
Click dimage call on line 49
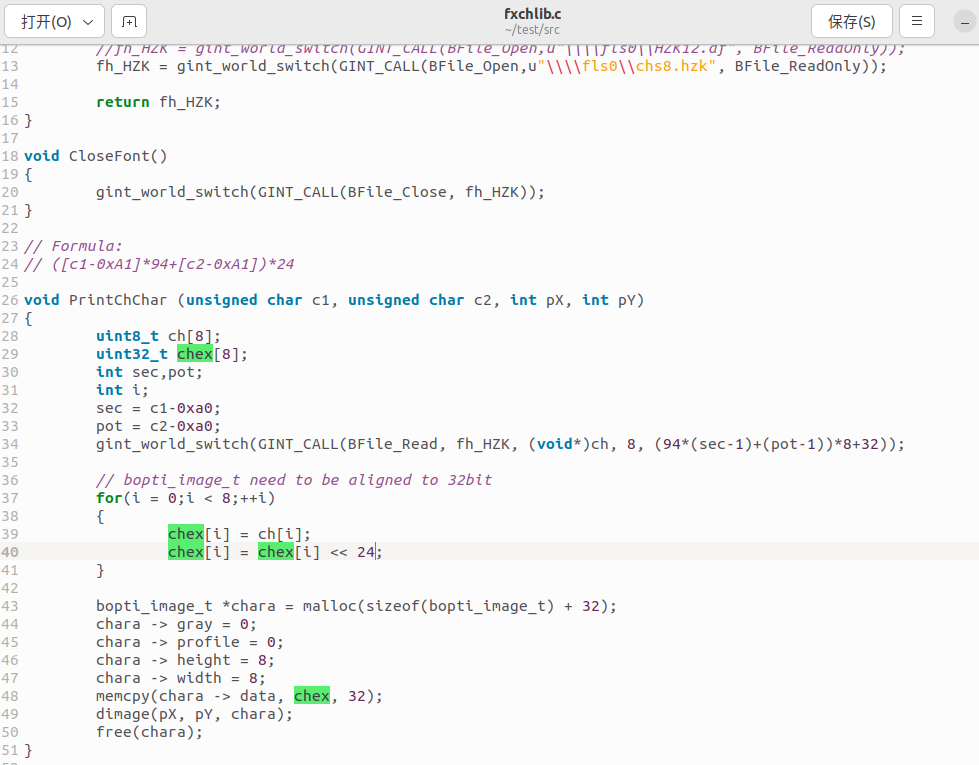[x=122, y=714]
